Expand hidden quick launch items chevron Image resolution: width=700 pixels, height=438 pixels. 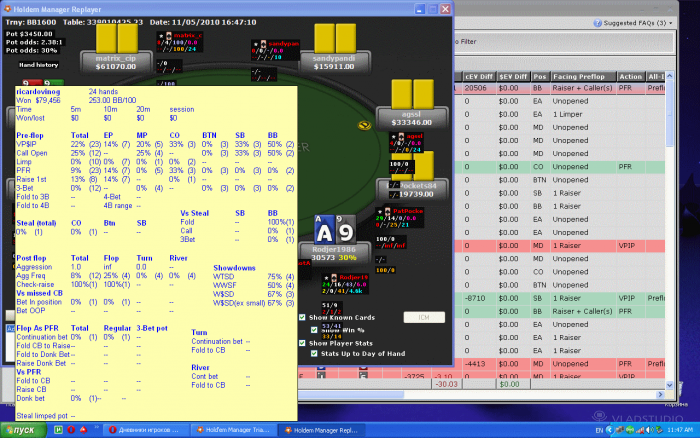tap(96, 428)
